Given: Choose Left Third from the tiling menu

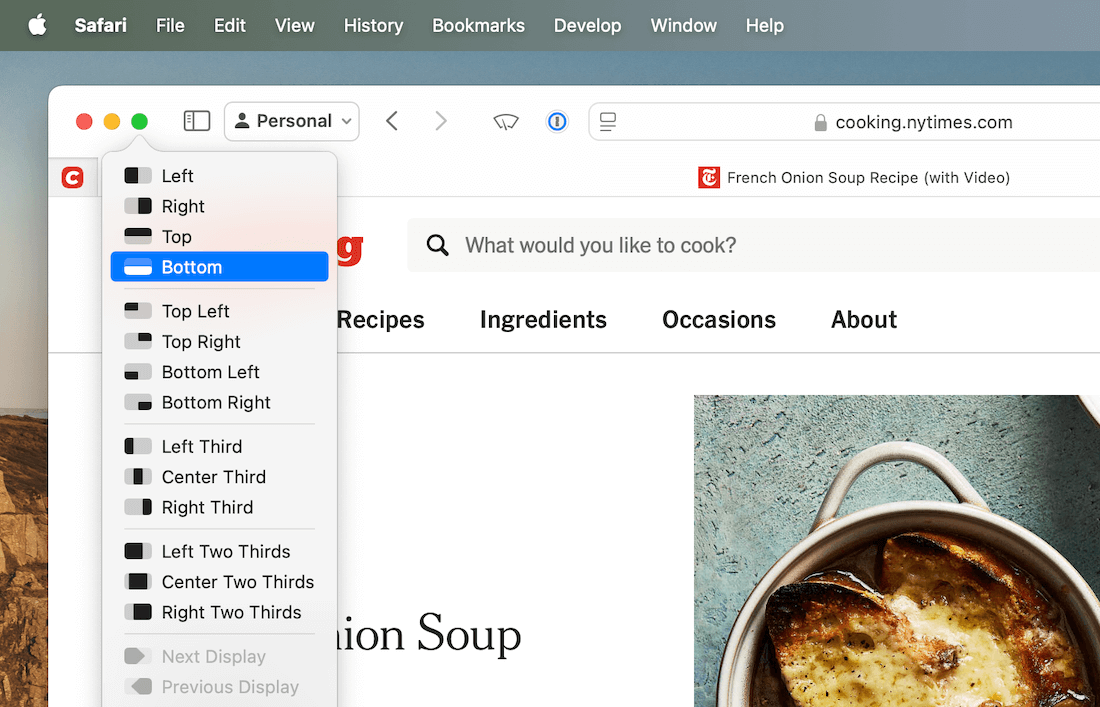Looking at the screenshot, I should click(x=201, y=446).
